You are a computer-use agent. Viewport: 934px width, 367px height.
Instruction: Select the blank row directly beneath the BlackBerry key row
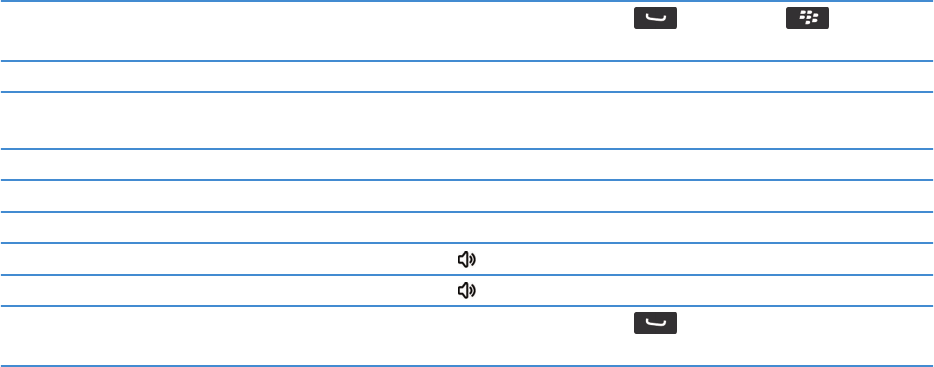(x=467, y=76)
